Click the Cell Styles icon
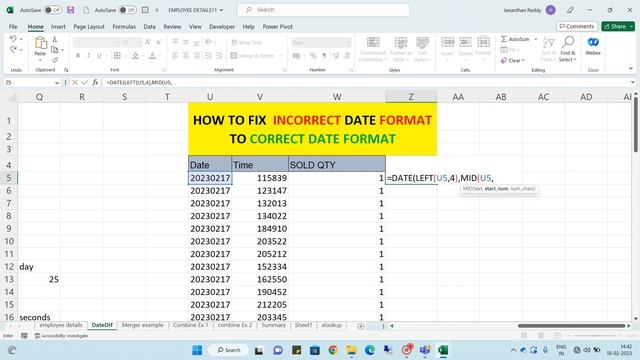This screenshot has width=640, height=360. click(x=422, y=49)
